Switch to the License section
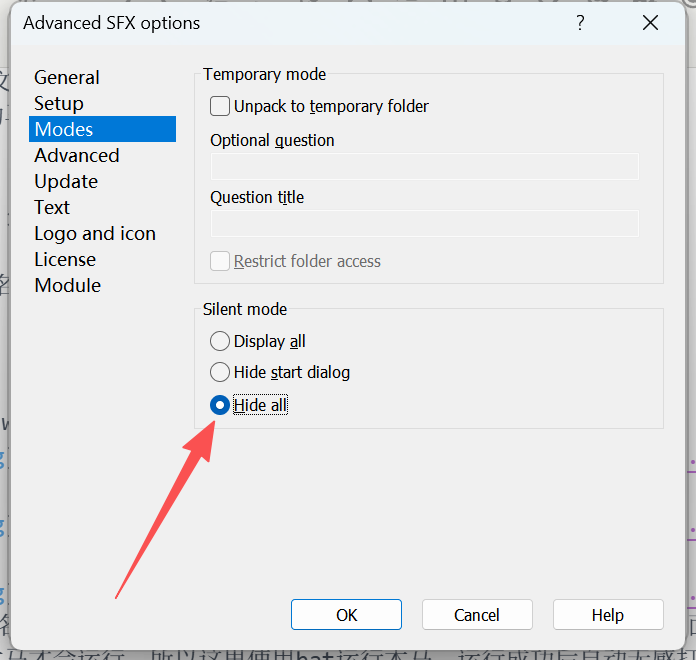This screenshot has height=660, width=696. [65, 259]
